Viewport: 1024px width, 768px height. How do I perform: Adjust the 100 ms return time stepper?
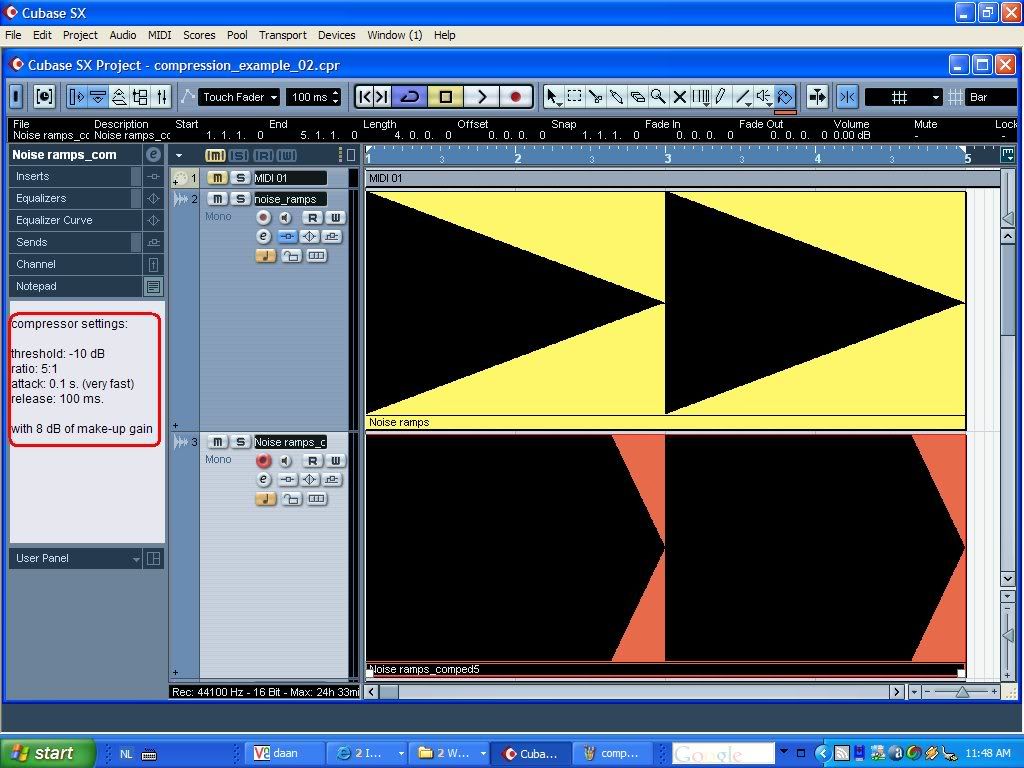tap(336, 97)
